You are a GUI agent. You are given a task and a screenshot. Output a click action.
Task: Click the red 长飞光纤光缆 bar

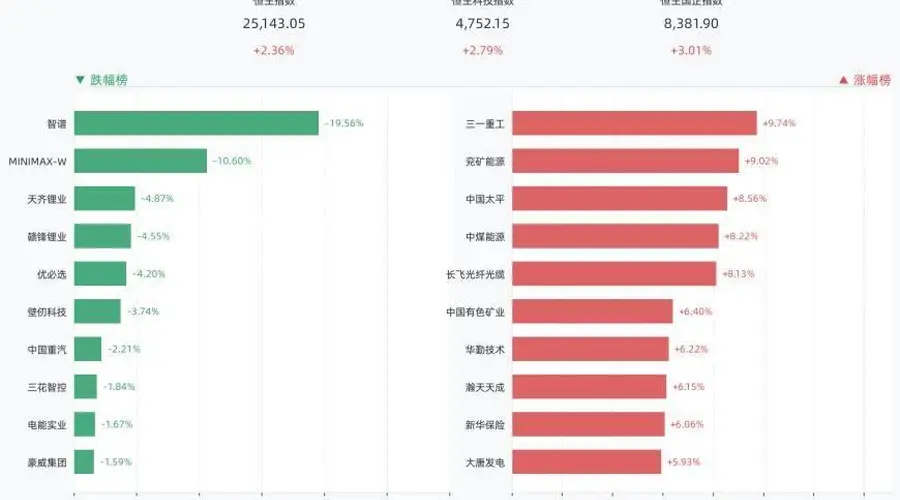click(x=614, y=273)
